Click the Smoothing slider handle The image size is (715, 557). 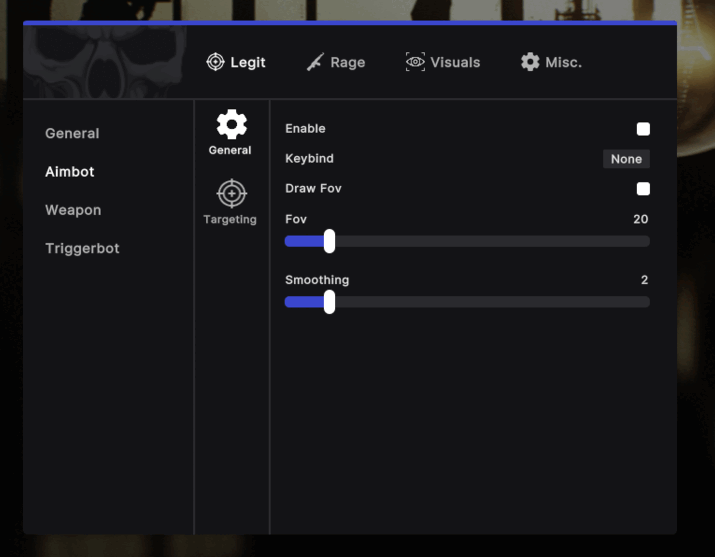point(329,302)
